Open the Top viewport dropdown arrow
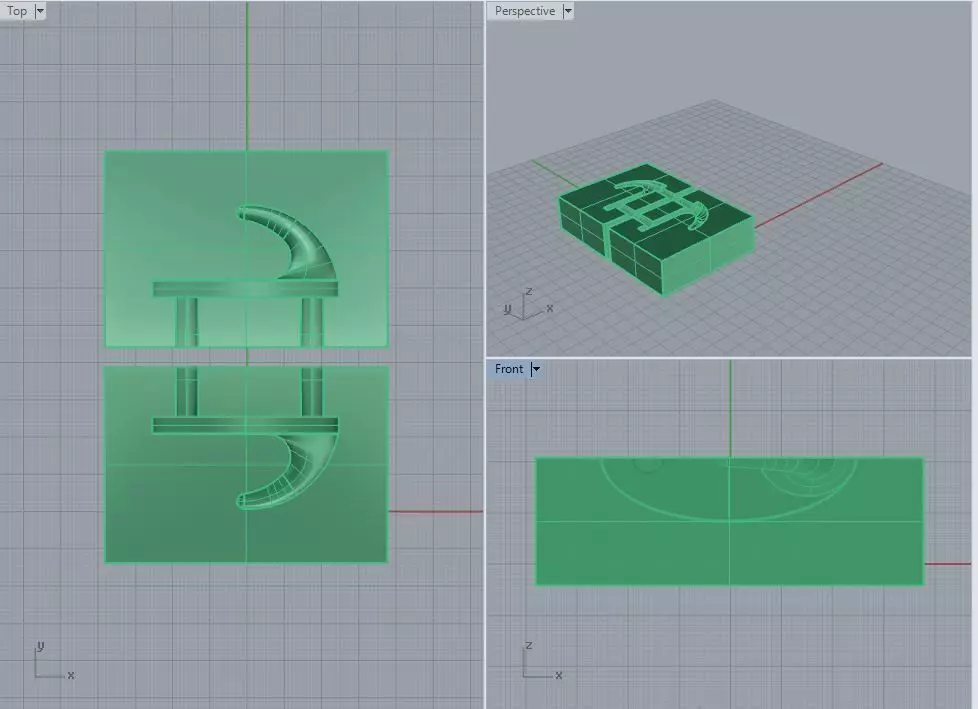Screen dimensions: 978x709 pos(40,11)
